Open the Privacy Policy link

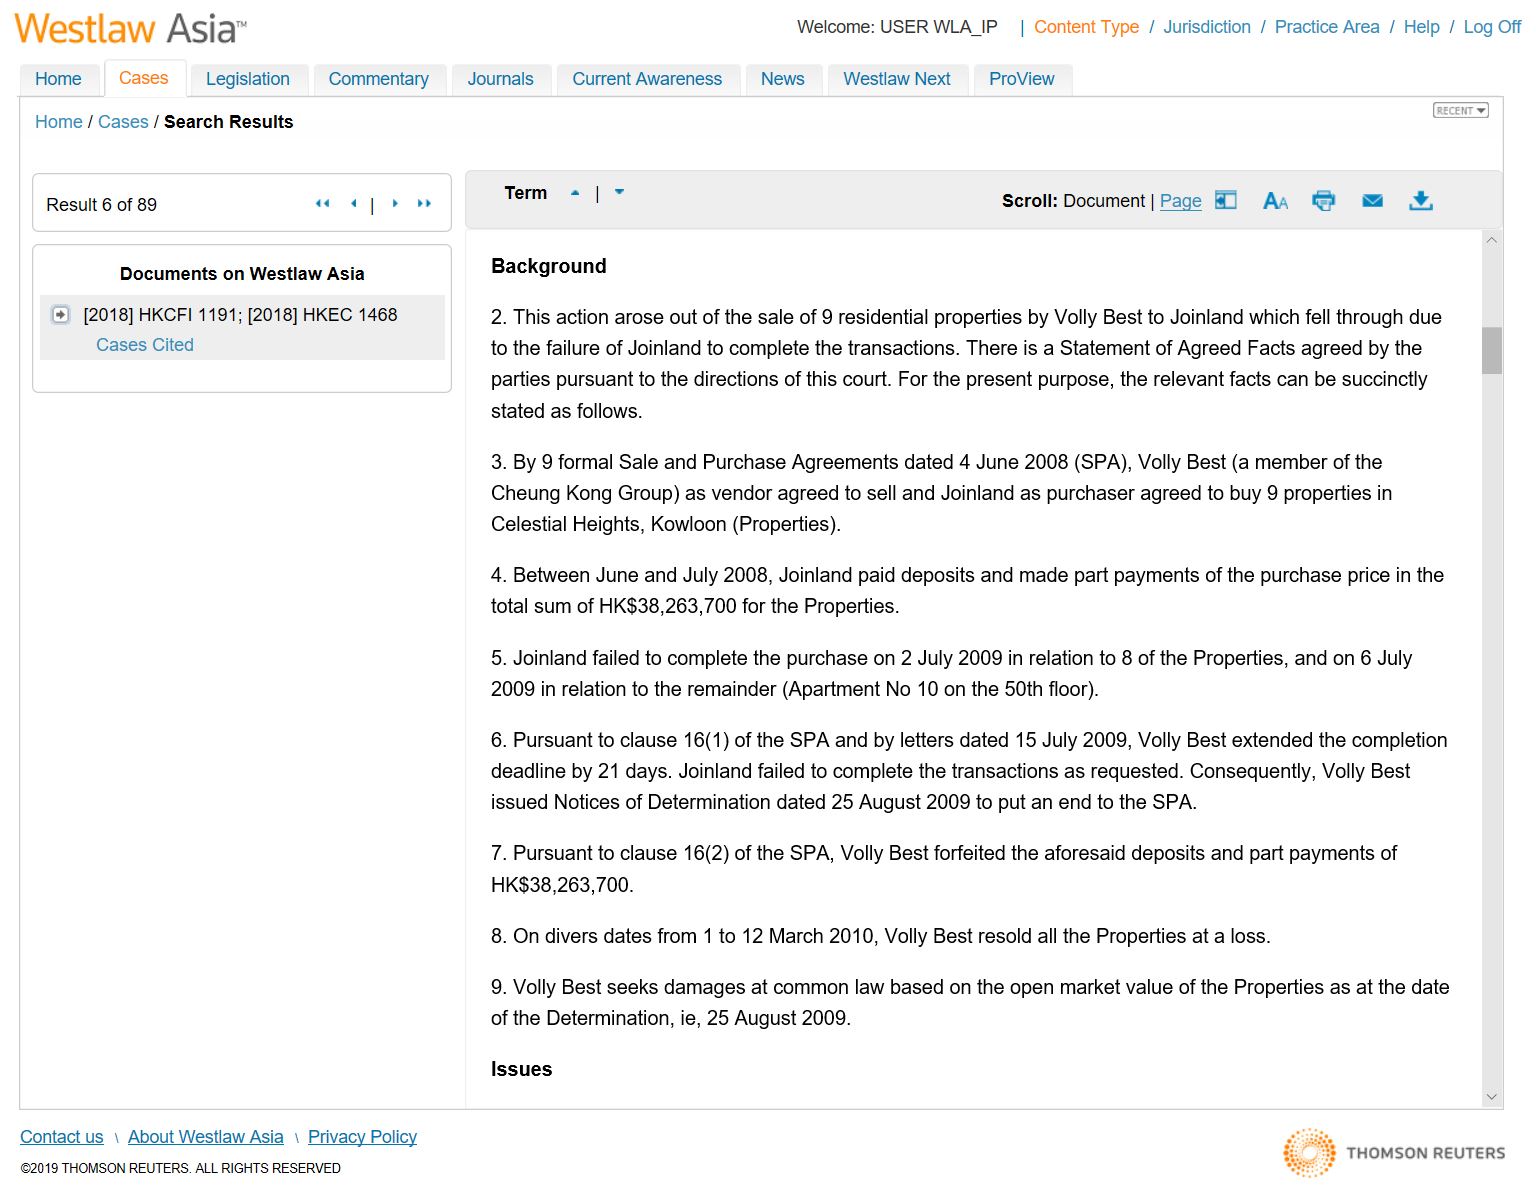tap(362, 1137)
